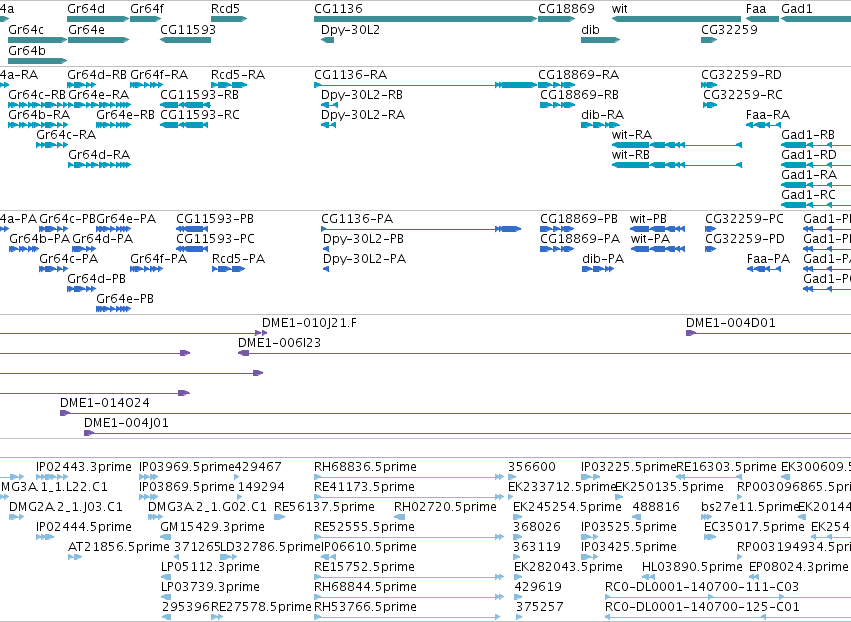Viewport: 851px width, 622px height.
Task: Select the Gr64f gene feature
Action: (145, 19)
